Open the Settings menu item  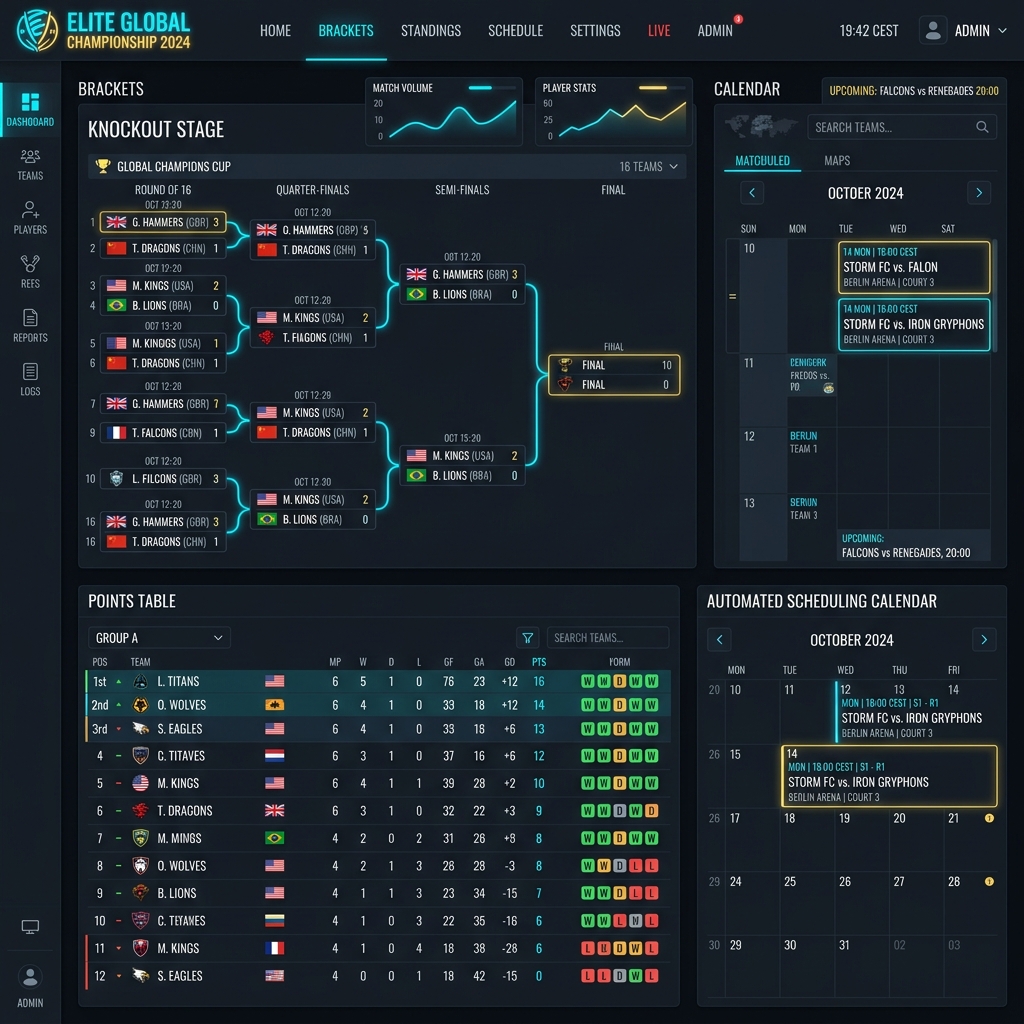click(595, 31)
